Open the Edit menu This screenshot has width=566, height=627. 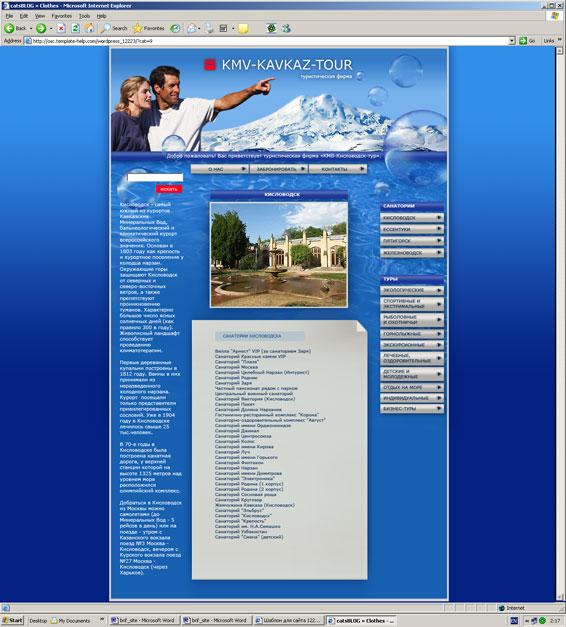pyautogui.click(x=24, y=16)
